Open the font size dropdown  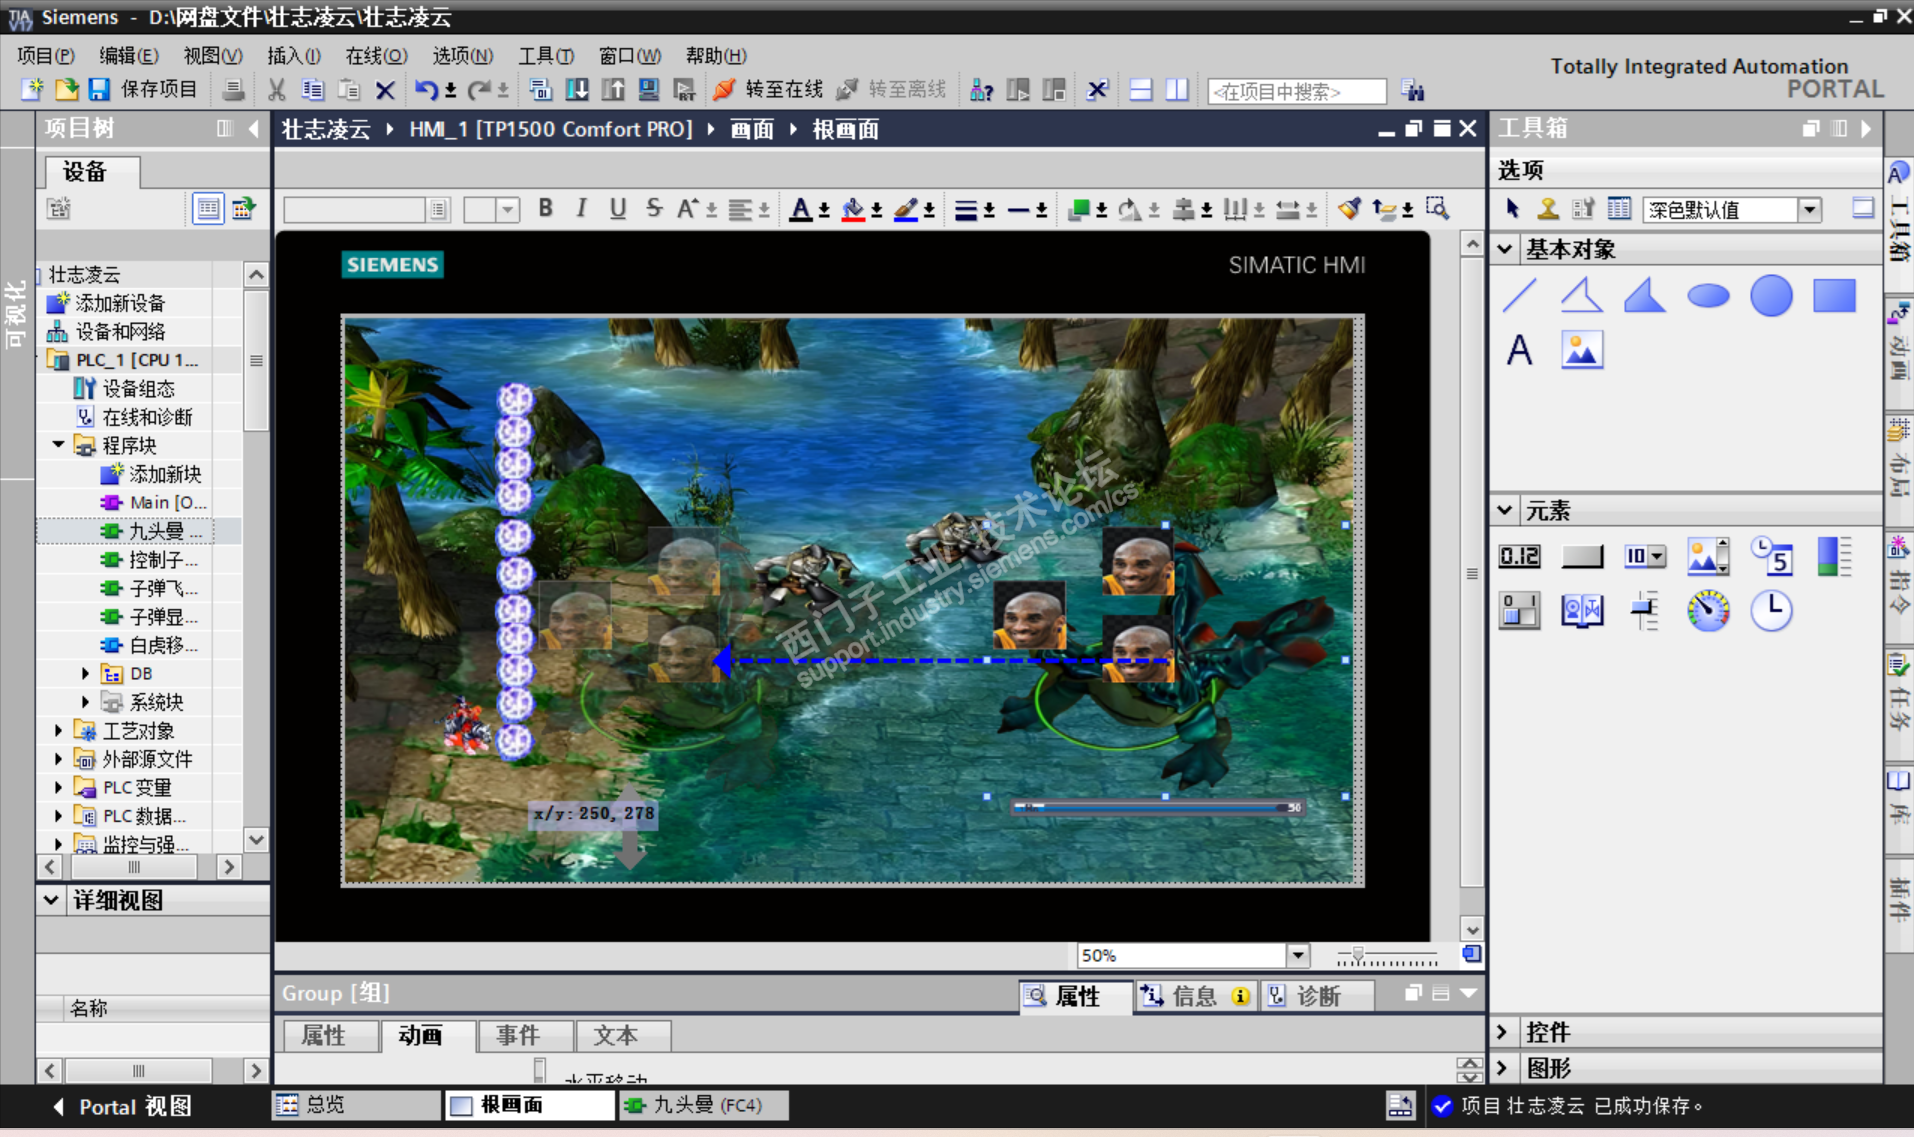pyautogui.click(x=508, y=209)
